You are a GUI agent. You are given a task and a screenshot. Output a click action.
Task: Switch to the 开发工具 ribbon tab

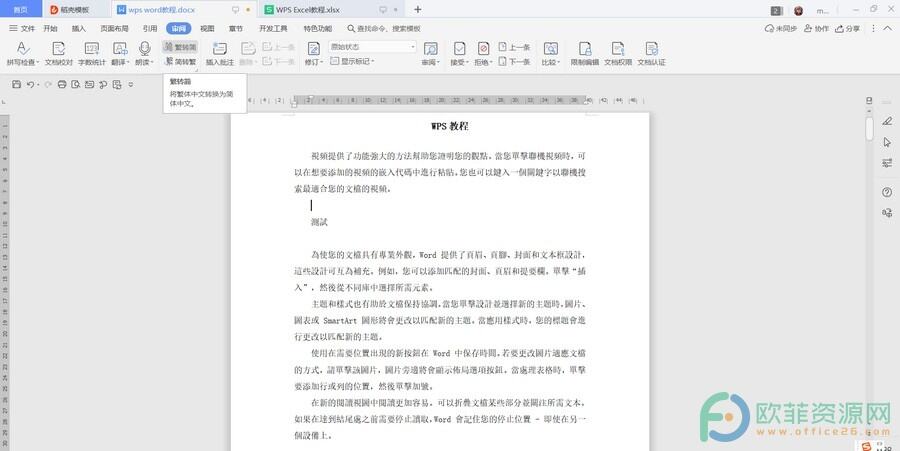[x=273, y=28]
